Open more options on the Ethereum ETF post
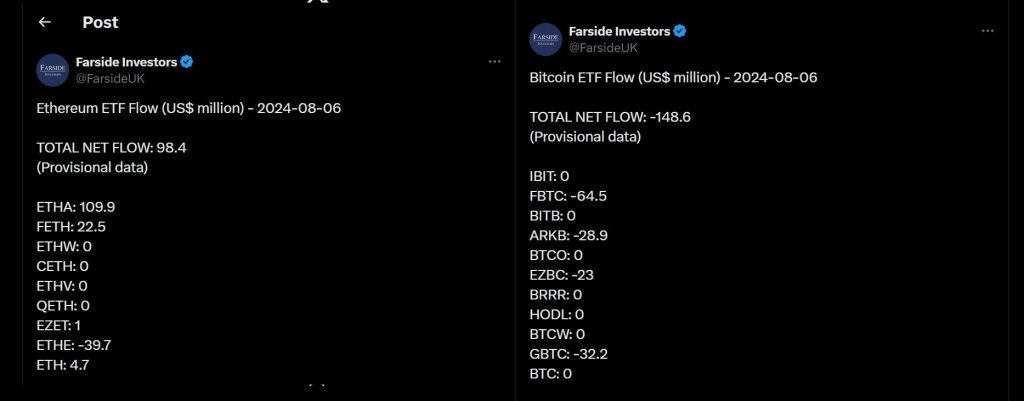The image size is (1024, 401). click(494, 61)
